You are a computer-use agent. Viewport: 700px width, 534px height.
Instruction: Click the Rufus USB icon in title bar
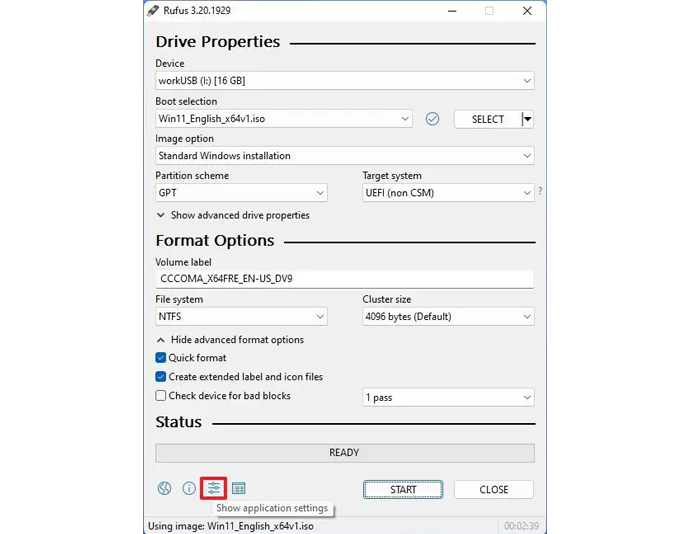[x=153, y=10]
